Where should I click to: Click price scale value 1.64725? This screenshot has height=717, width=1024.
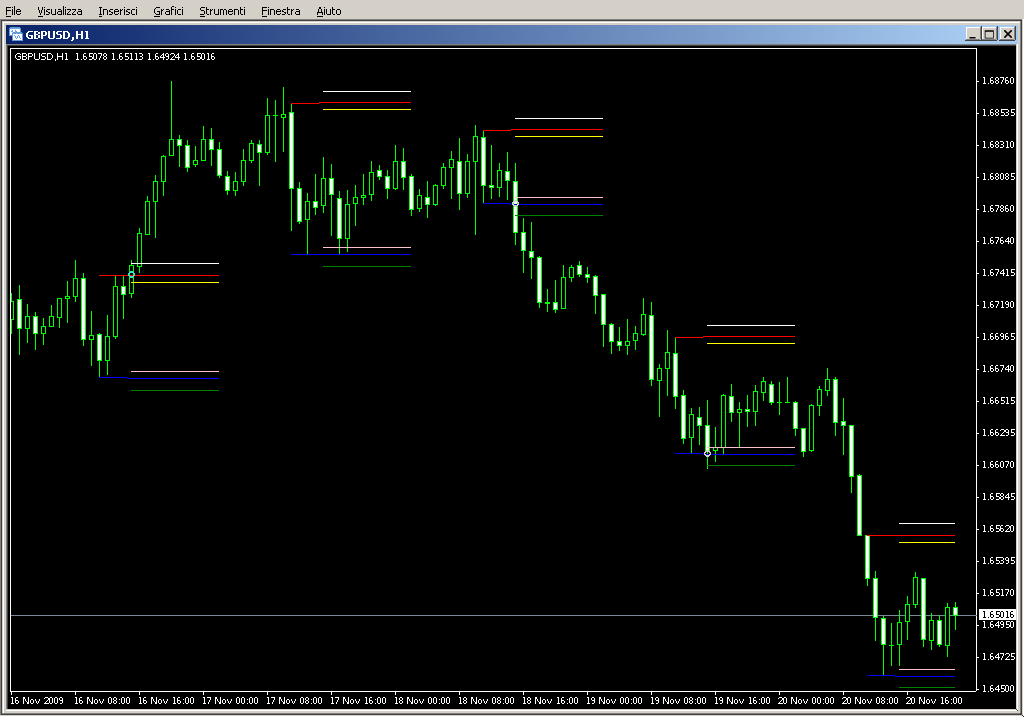(999, 657)
